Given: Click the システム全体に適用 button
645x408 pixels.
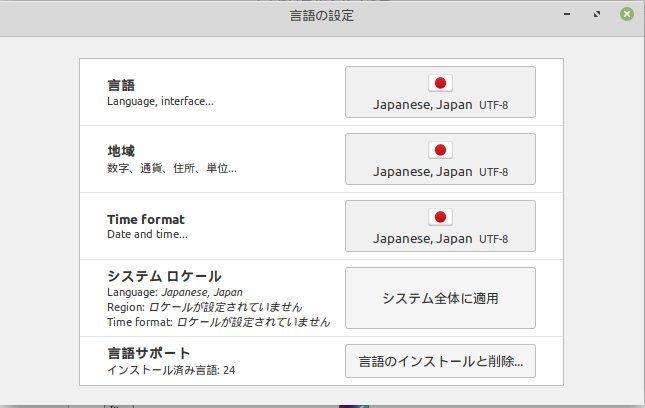Looking at the screenshot, I should click(x=440, y=298).
